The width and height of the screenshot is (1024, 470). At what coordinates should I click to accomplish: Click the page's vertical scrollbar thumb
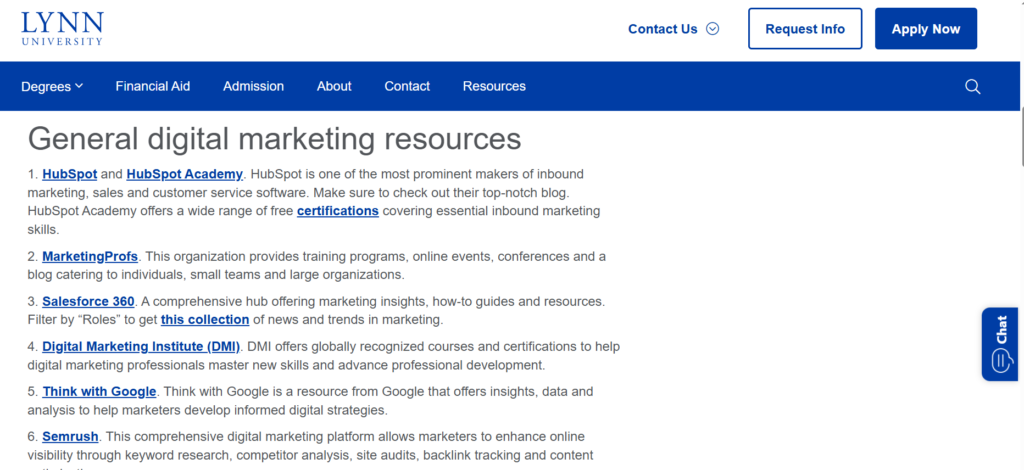tap(1021, 137)
